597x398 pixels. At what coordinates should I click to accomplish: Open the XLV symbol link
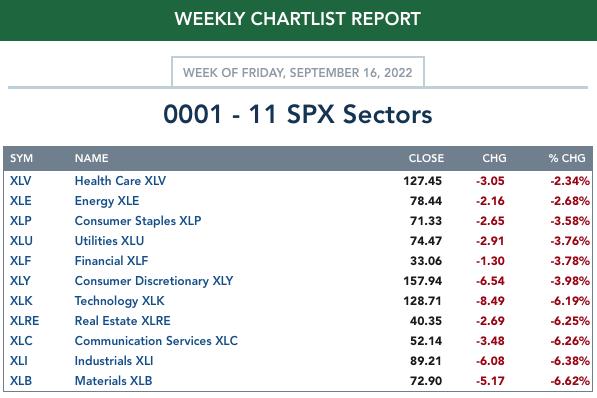[21, 181]
